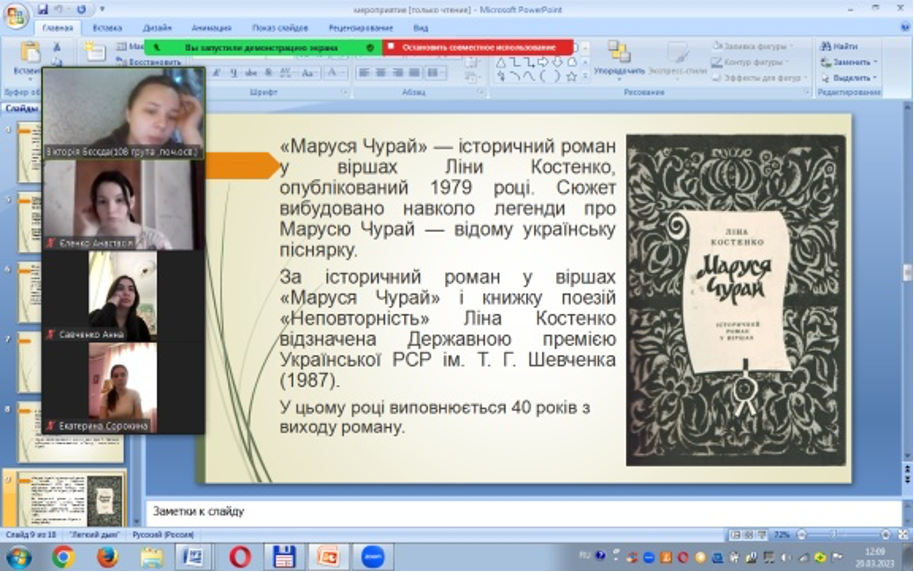914x572 pixels.
Task: Open Firefox from the taskbar
Action: [x=108, y=556]
